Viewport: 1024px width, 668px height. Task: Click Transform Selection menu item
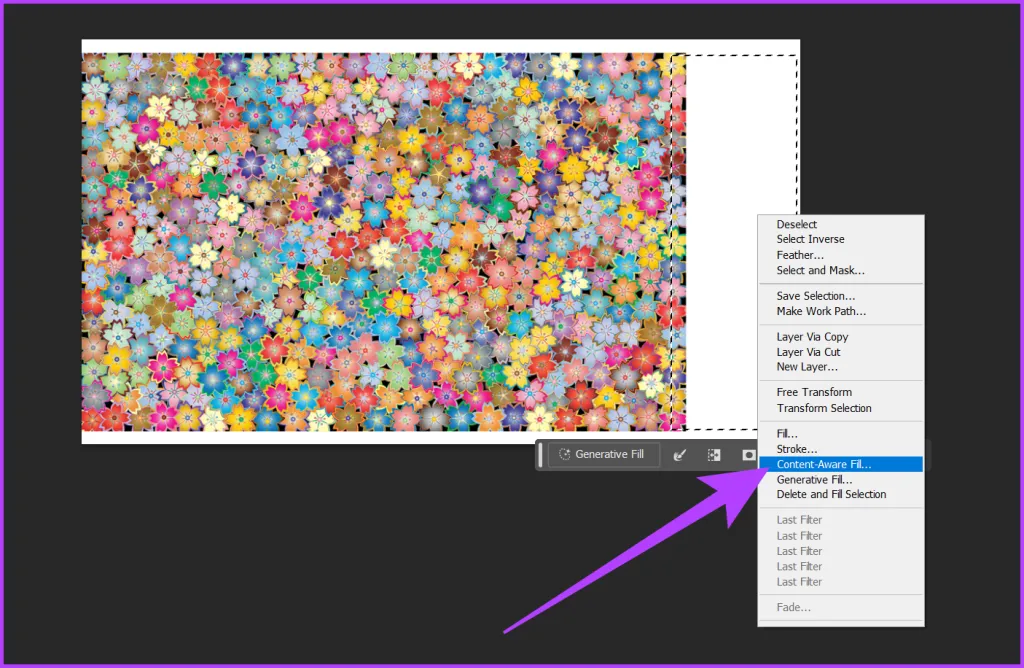coord(824,408)
